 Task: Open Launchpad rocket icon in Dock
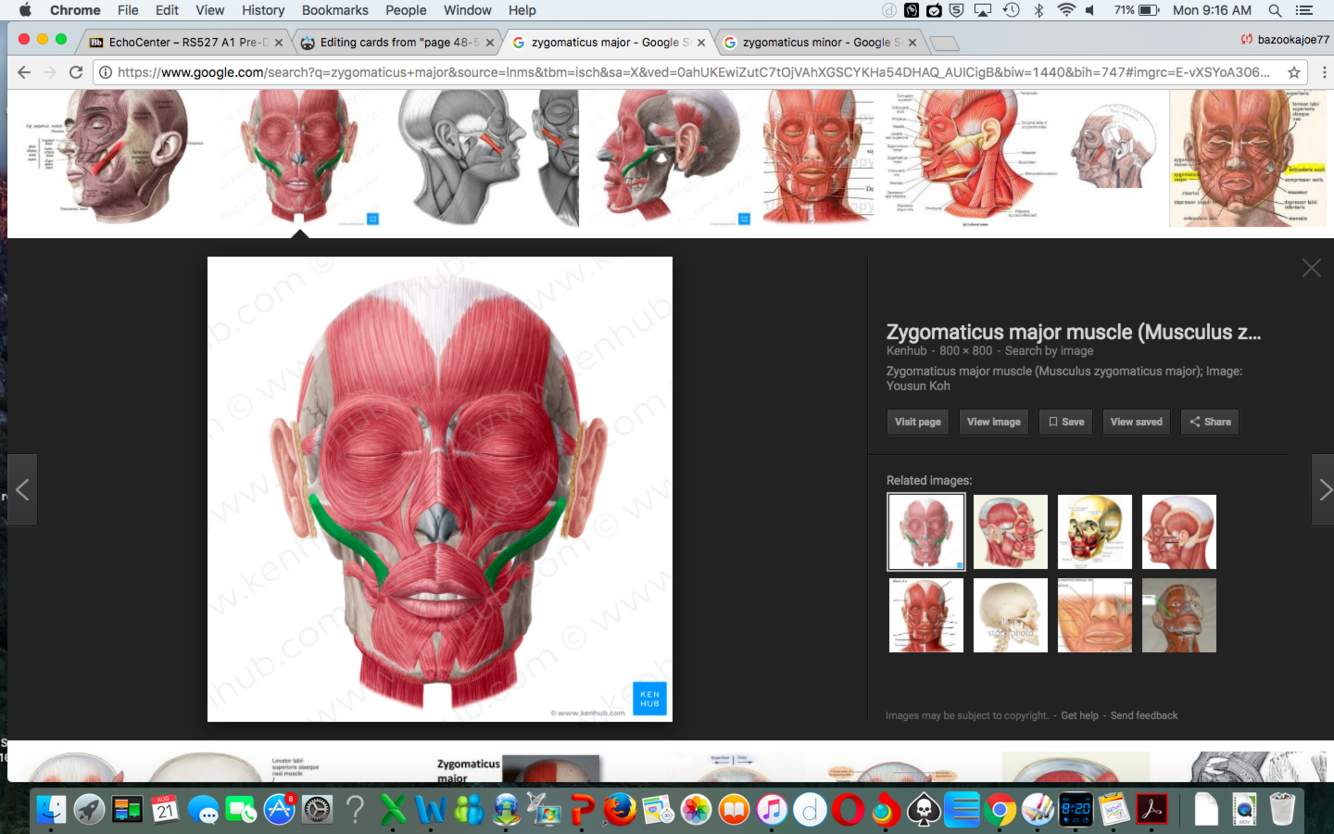(89, 809)
